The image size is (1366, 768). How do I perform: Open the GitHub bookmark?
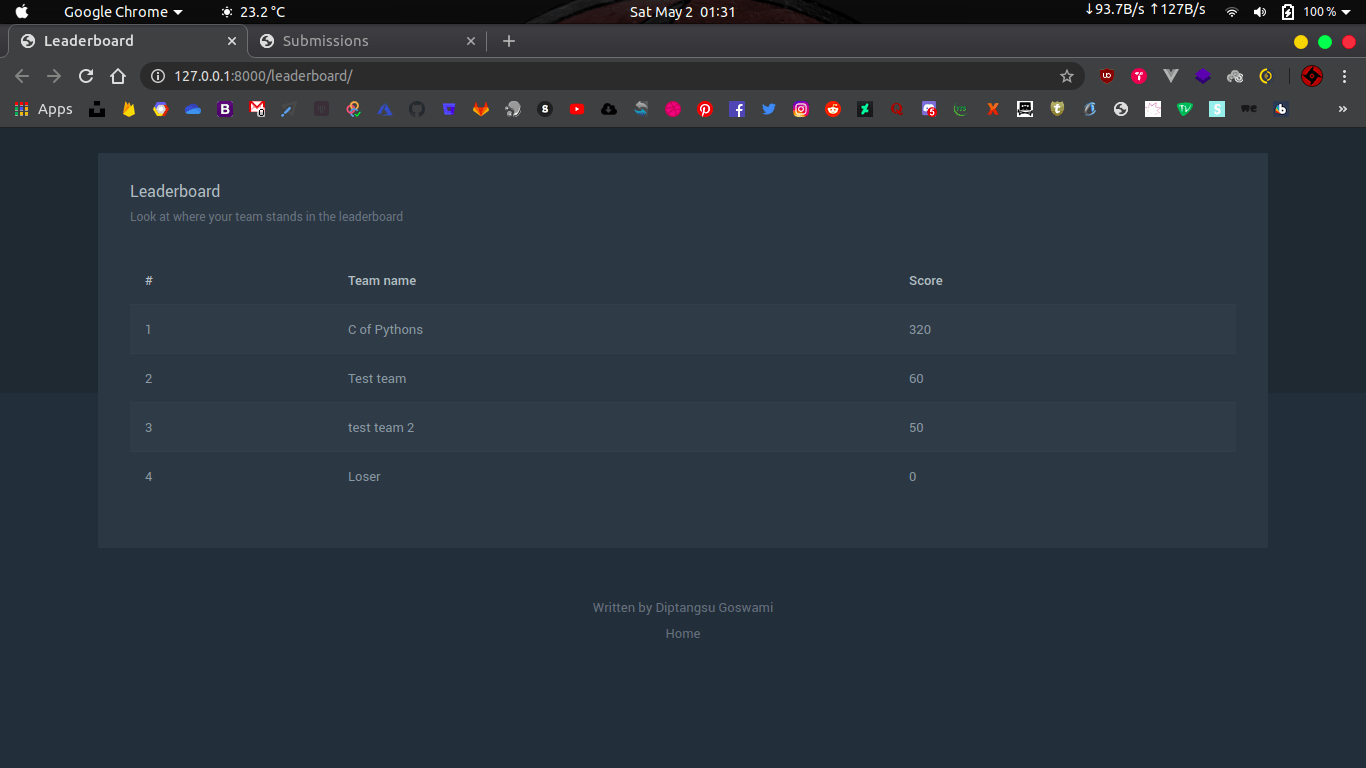click(x=417, y=109)
